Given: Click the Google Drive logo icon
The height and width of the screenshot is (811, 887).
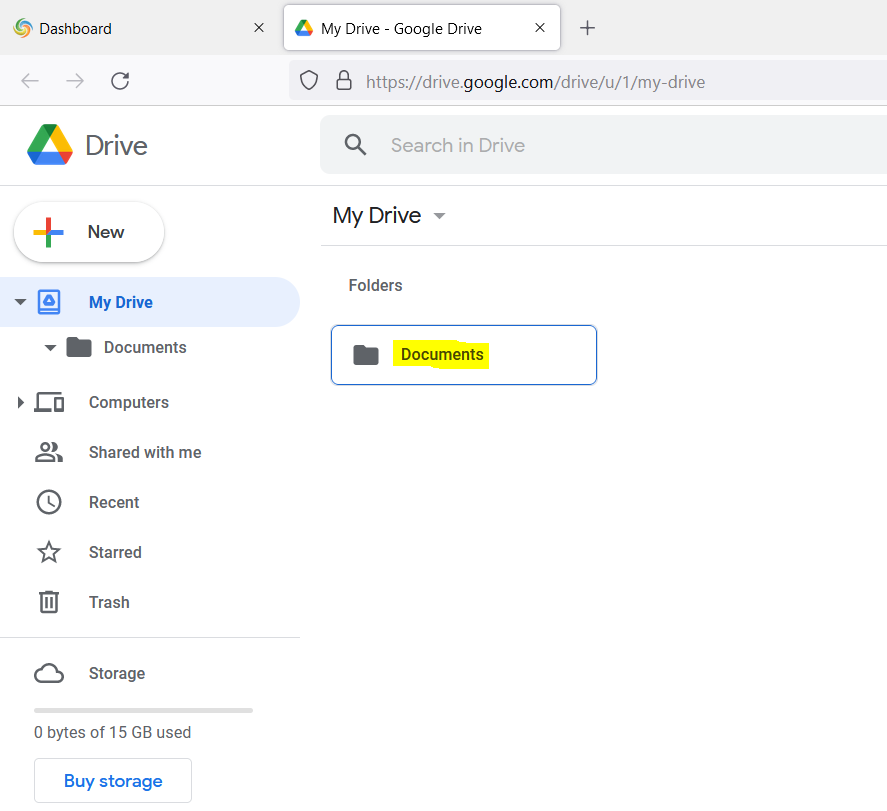Looking at the screenshot, I should [x=50, y=145].
